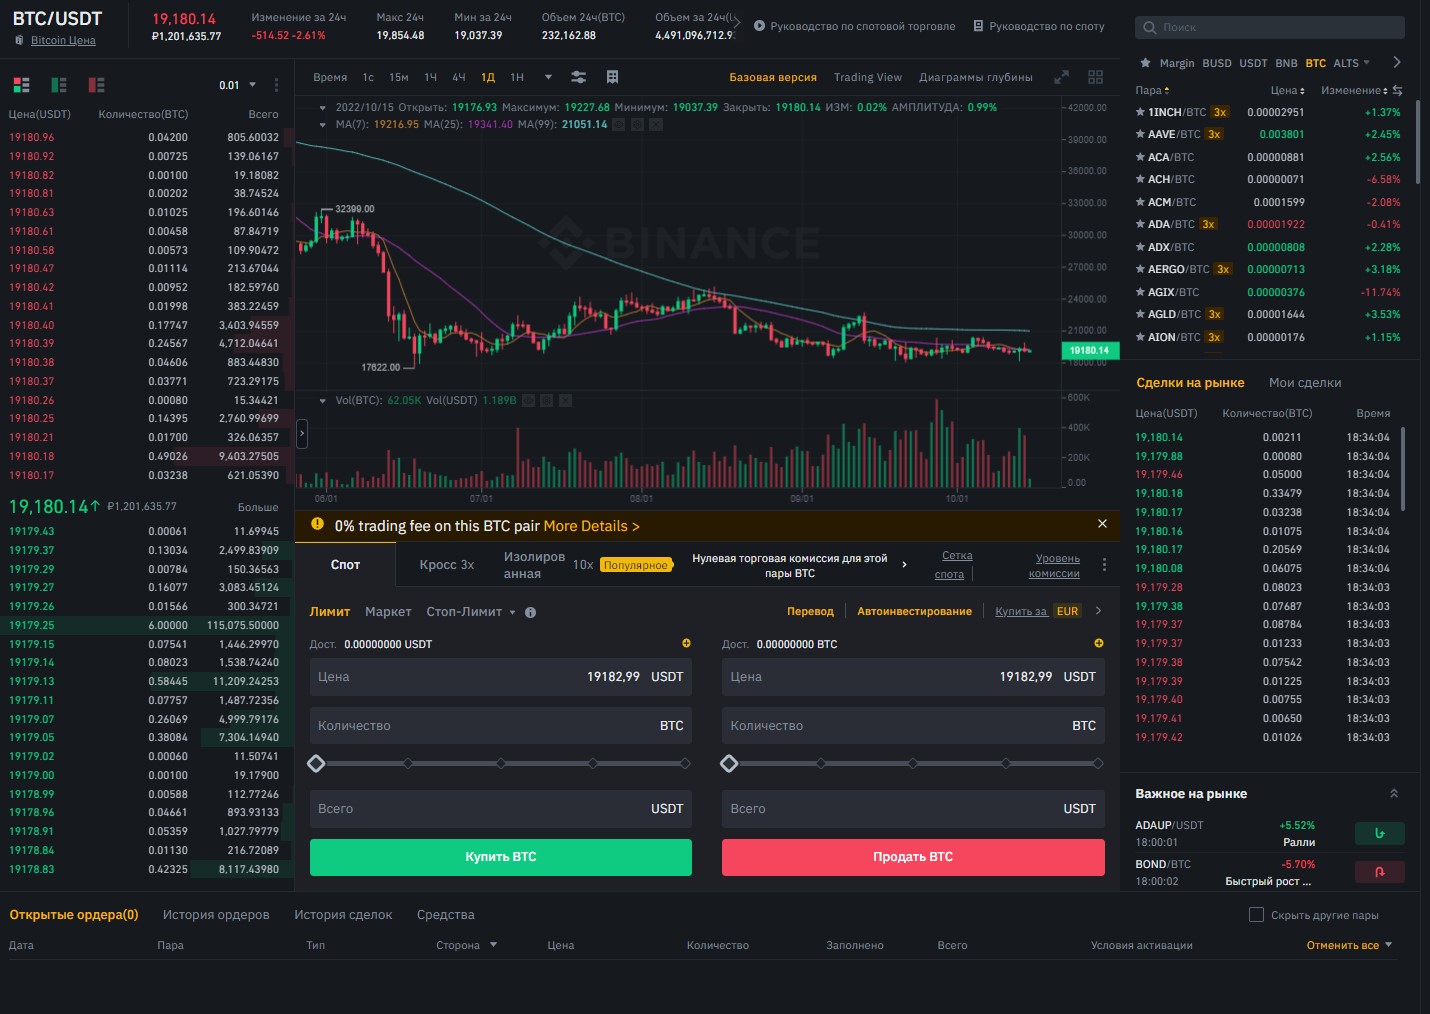
Task: Remove Volume indicator X icon
Action: click(565, 400)
